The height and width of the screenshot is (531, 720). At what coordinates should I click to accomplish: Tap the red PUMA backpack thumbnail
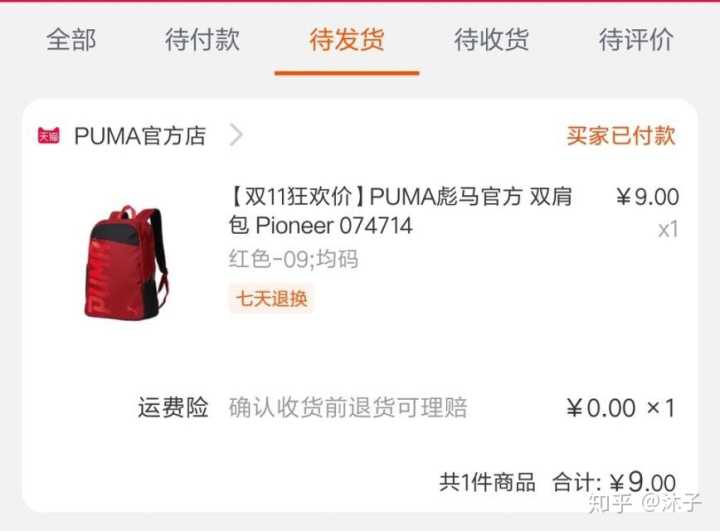[x=124, y=262]
